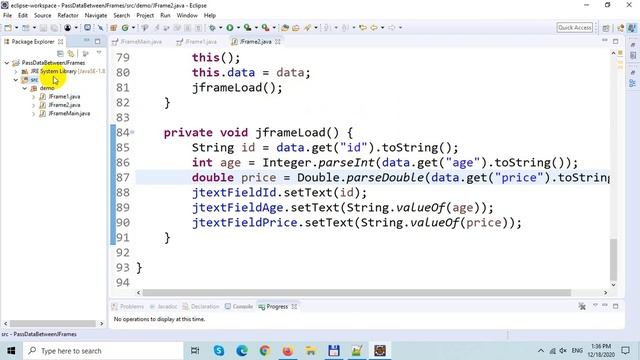This screenshot has height=360, width=640.
Task: Click the Windows 'Type here to search' box
Action: point(103,351)
